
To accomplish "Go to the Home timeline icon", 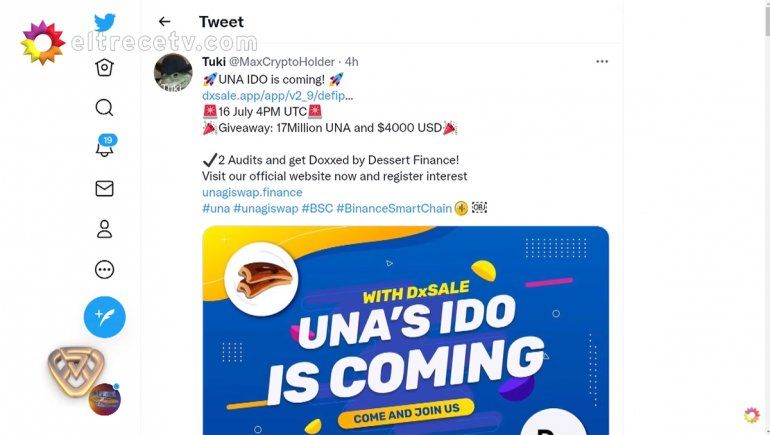I will (104, 67).
